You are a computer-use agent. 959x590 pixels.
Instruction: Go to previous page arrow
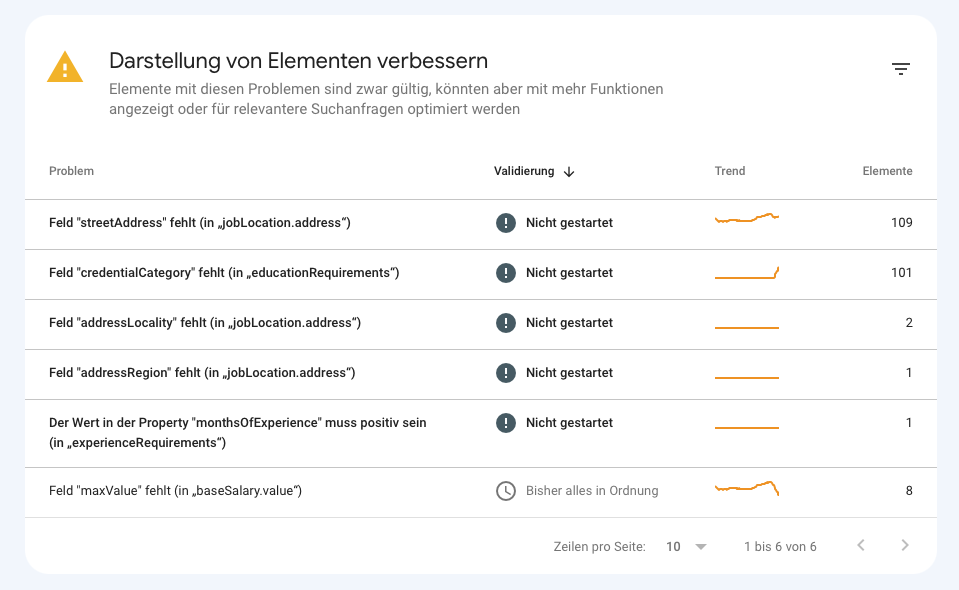coord(861,546)
